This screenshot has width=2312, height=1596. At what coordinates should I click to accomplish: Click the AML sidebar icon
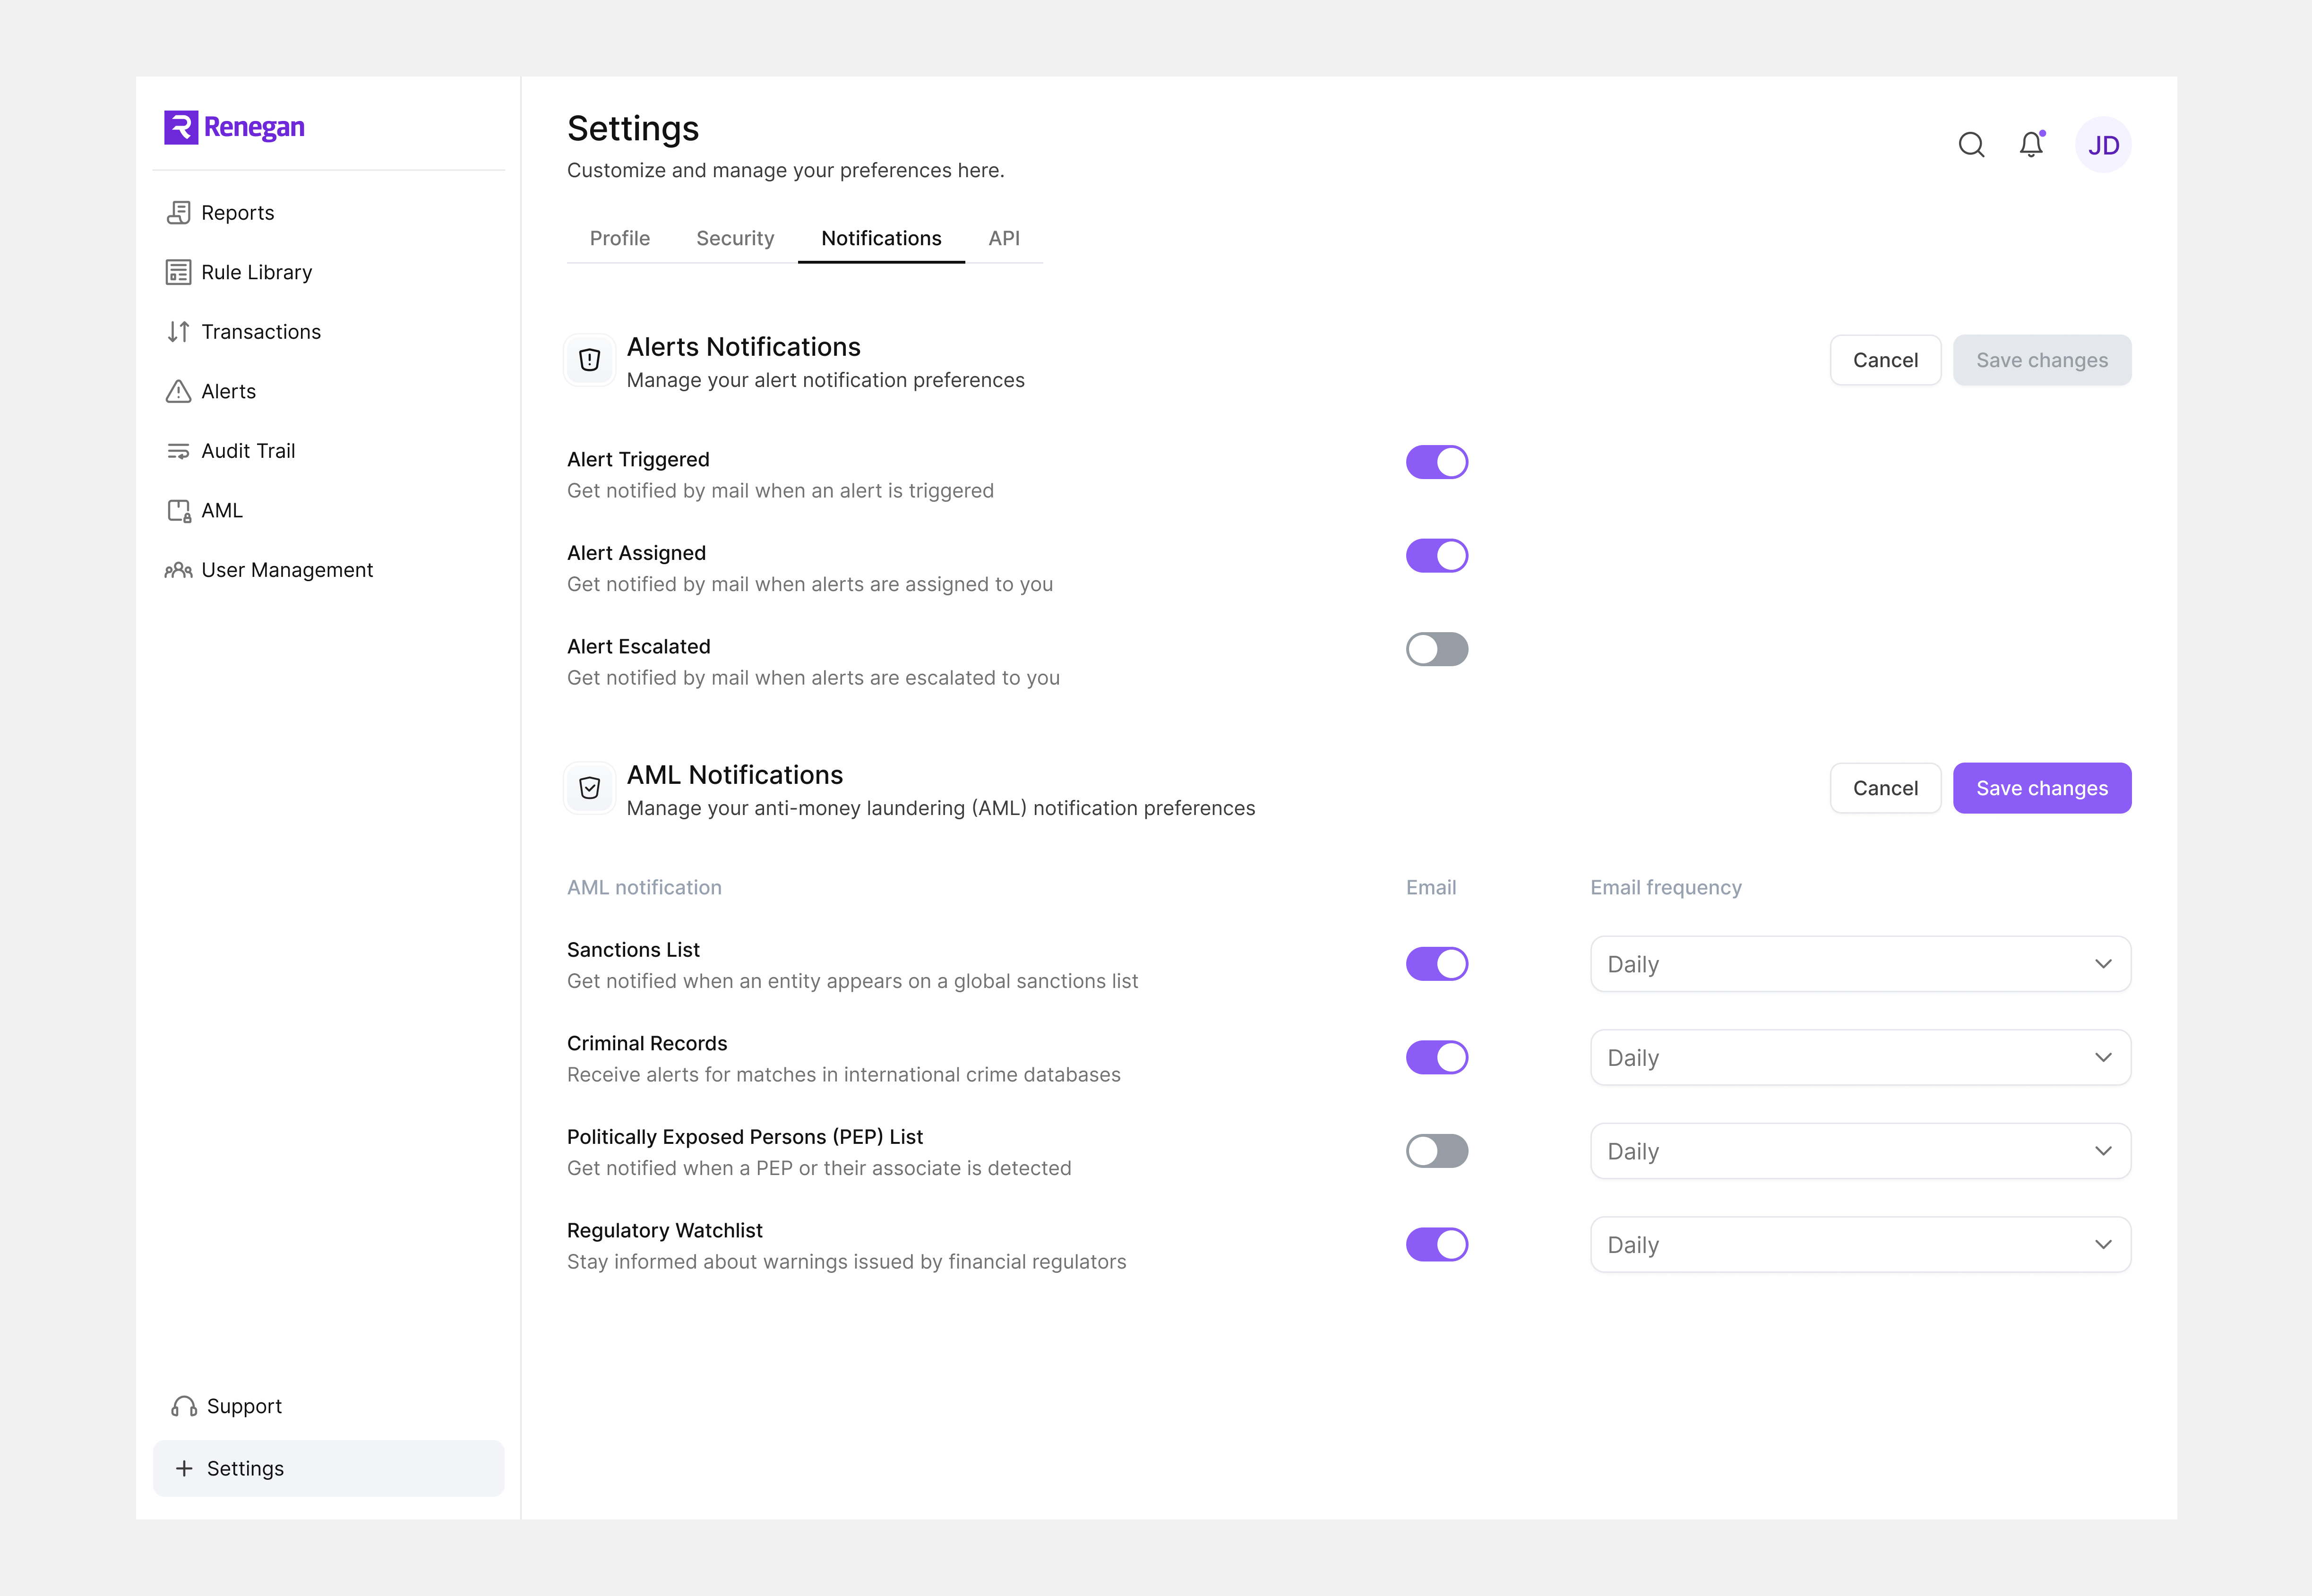point(179,511)
